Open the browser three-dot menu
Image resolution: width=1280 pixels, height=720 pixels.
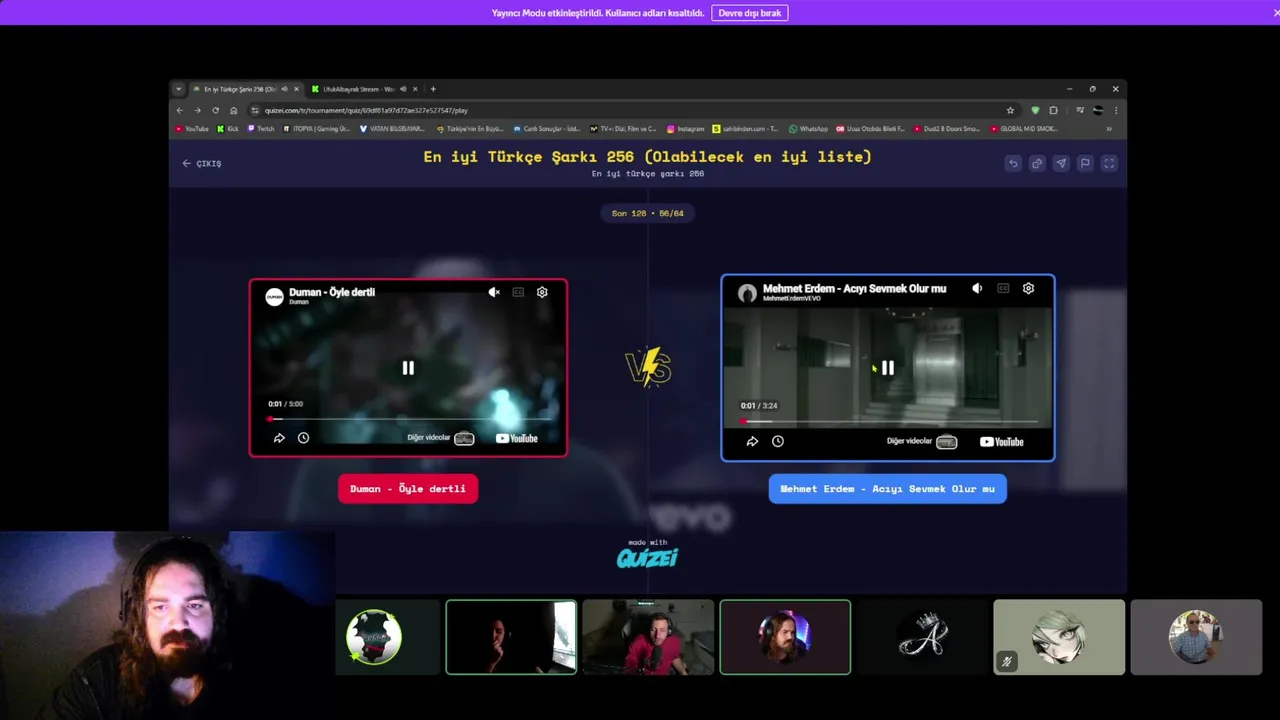click(x=1116, y=110)
